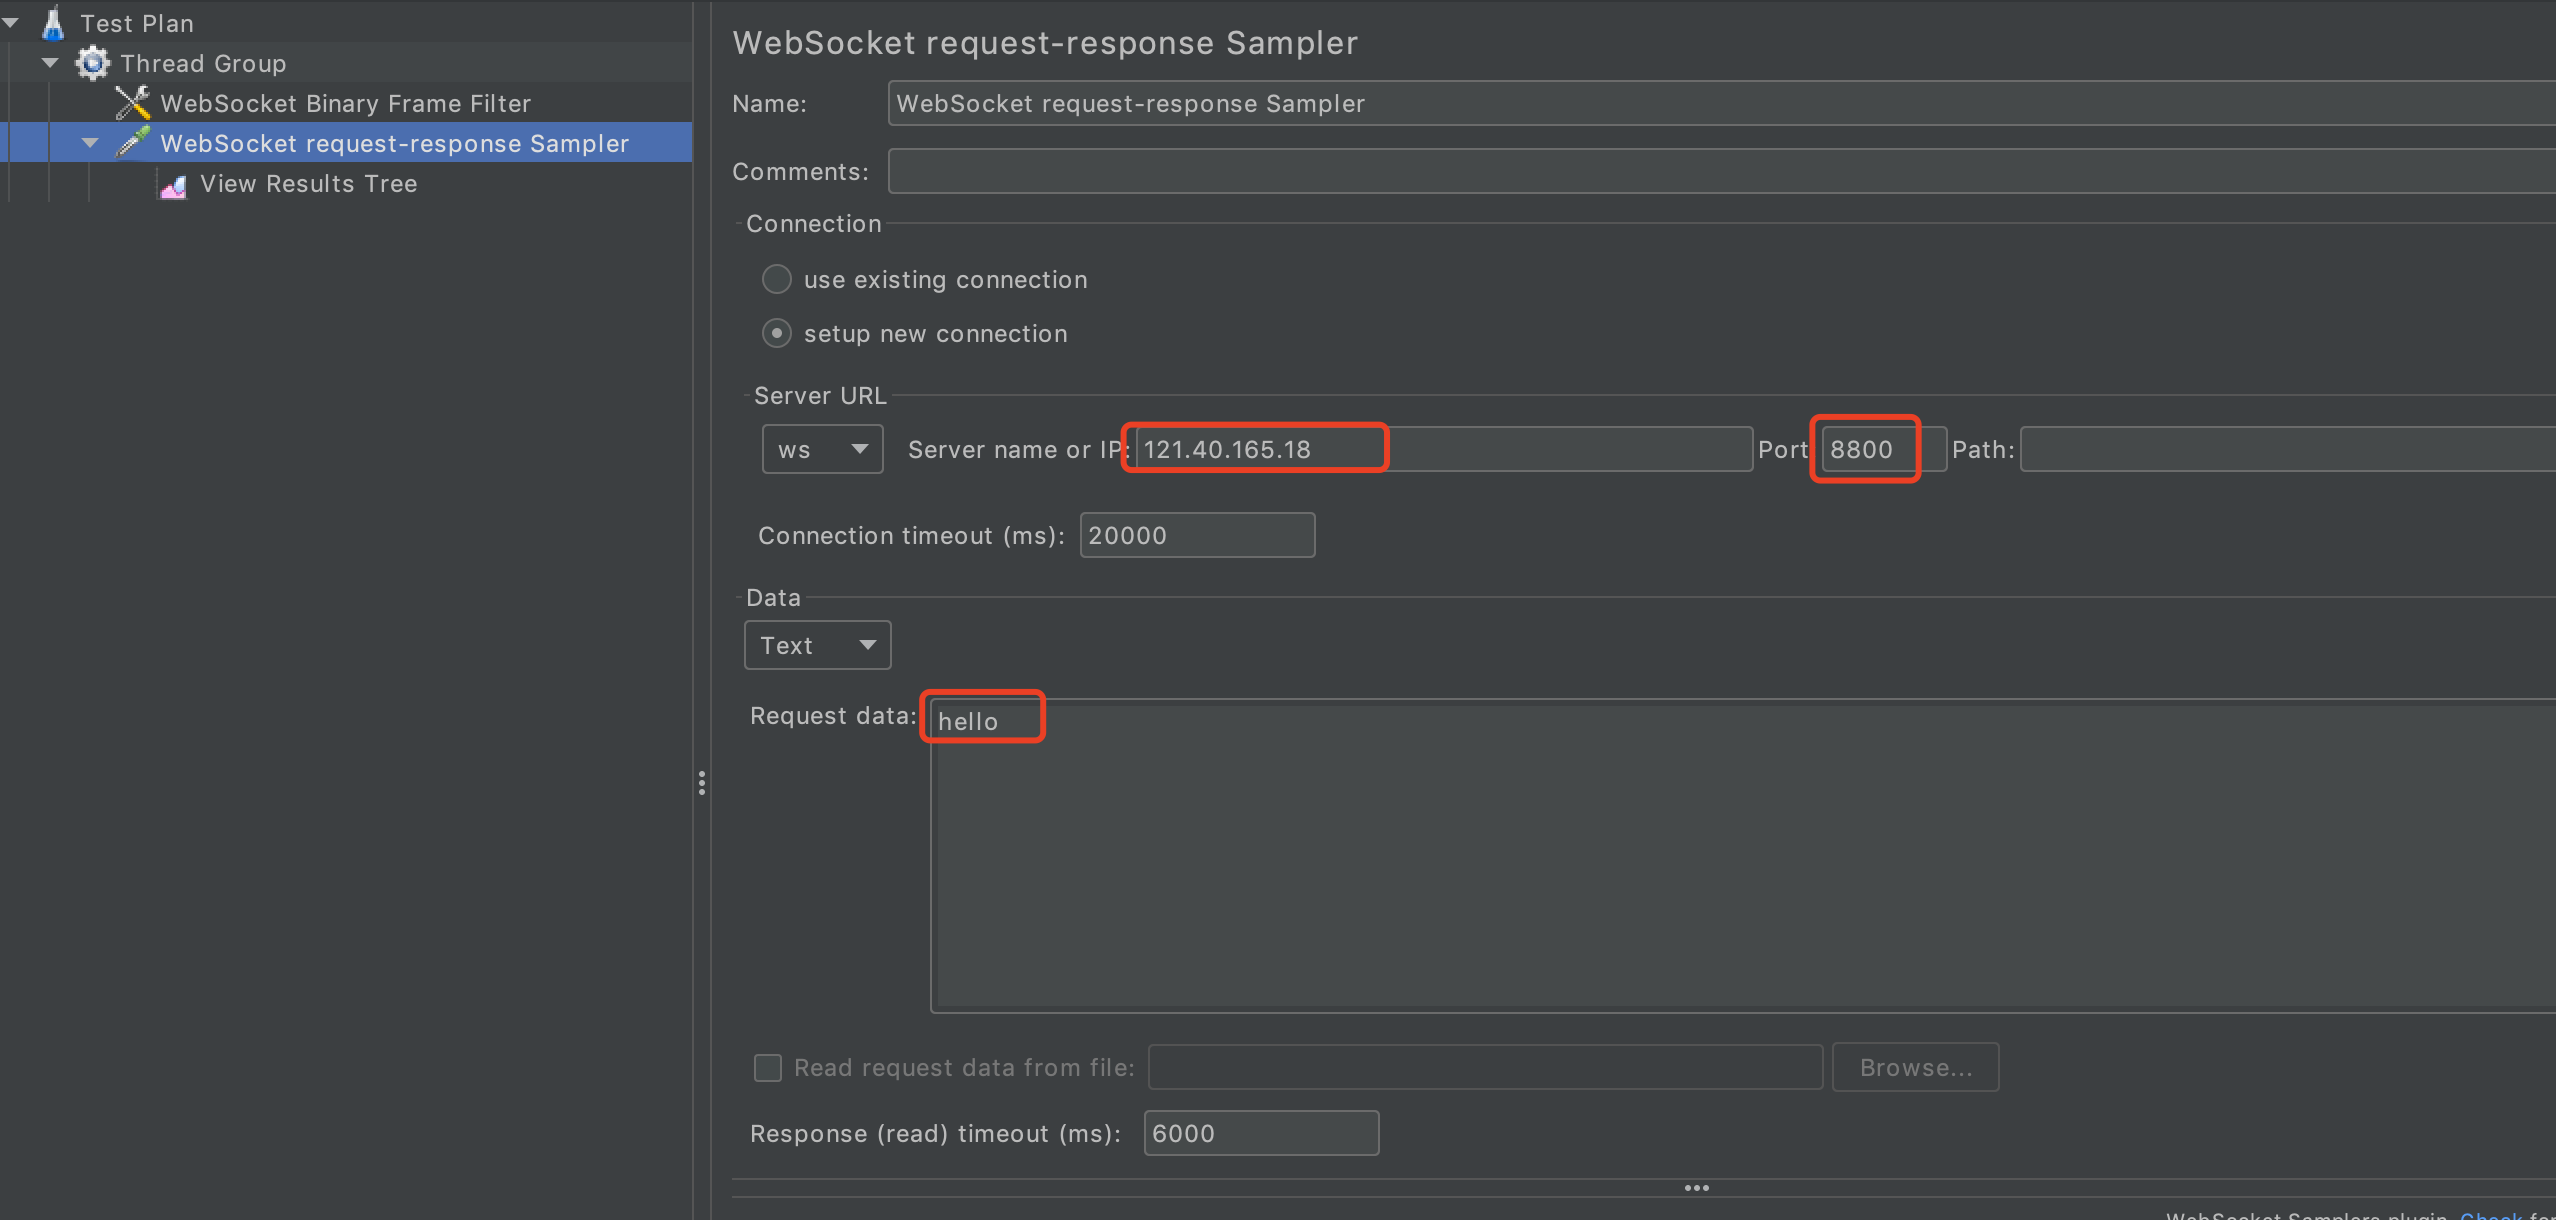Screen dimensions: 2556x1220
Task: Click the Check link in plugin footer
Action: click(x=2490, y=1214)
